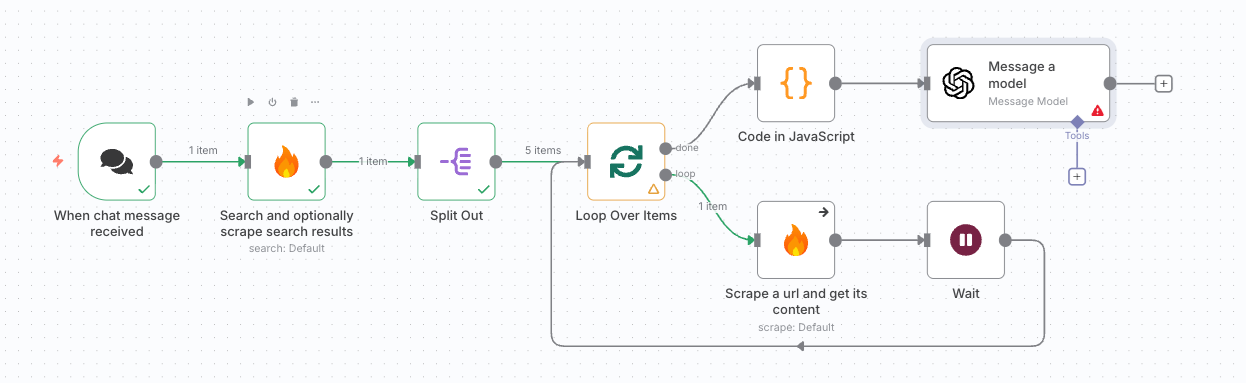The width and height of the screenshot is (1246, 383).
Task: Click the 'Scrape a url and get its content' label
Action: pos(796,301)
